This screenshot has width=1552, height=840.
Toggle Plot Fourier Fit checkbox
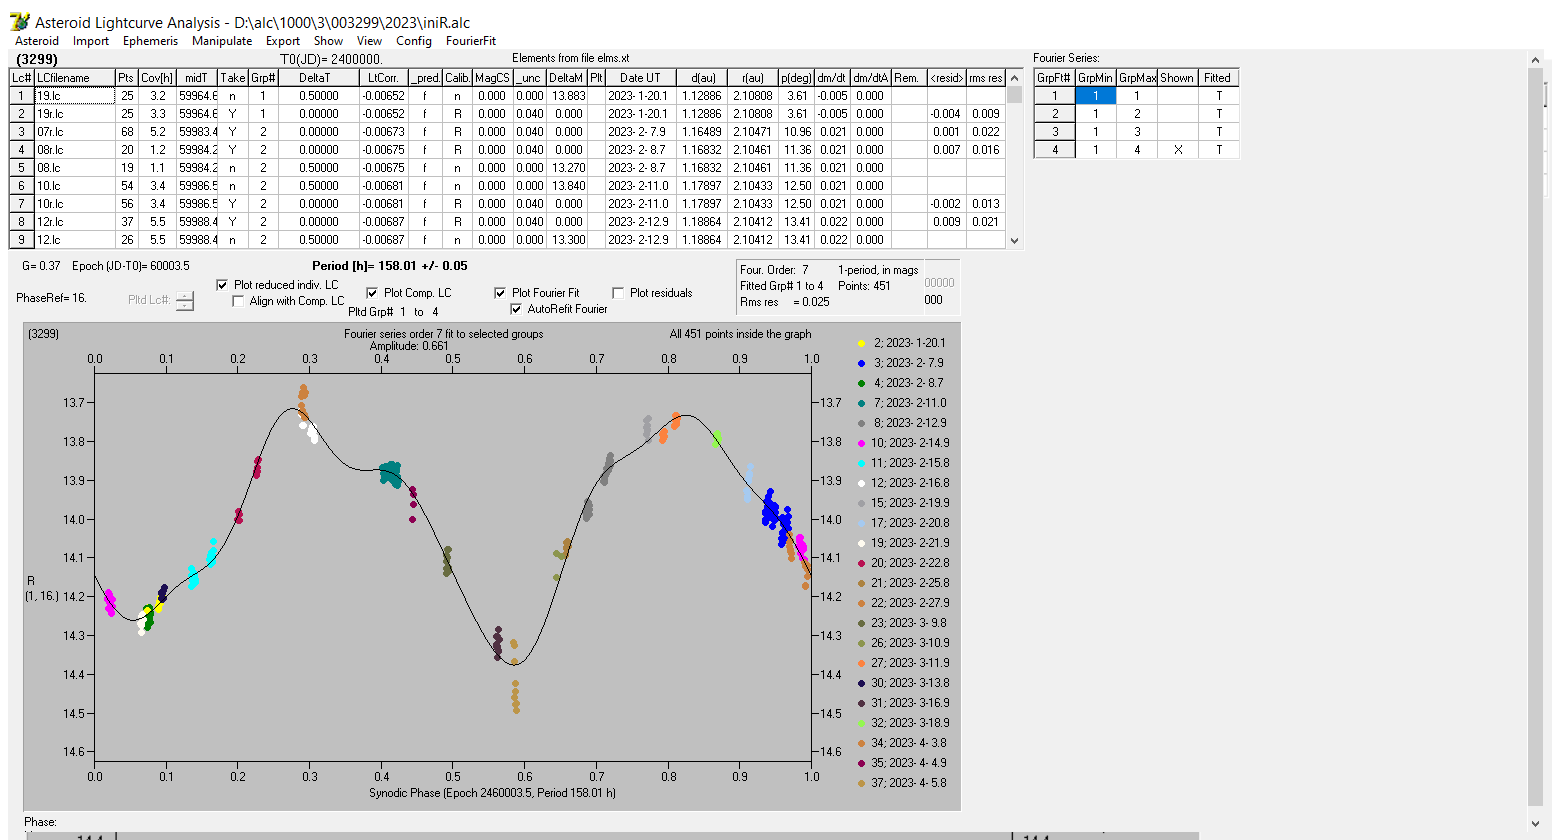(x=500, y=293)
